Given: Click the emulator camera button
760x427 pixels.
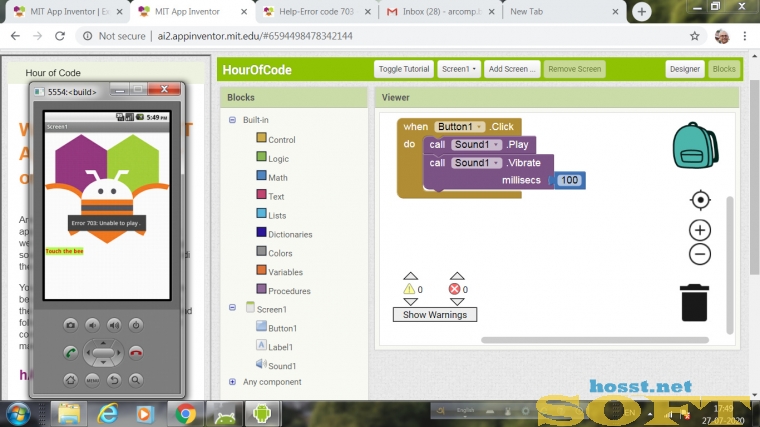Looking at the screenshot, I should tap(70, 325).
